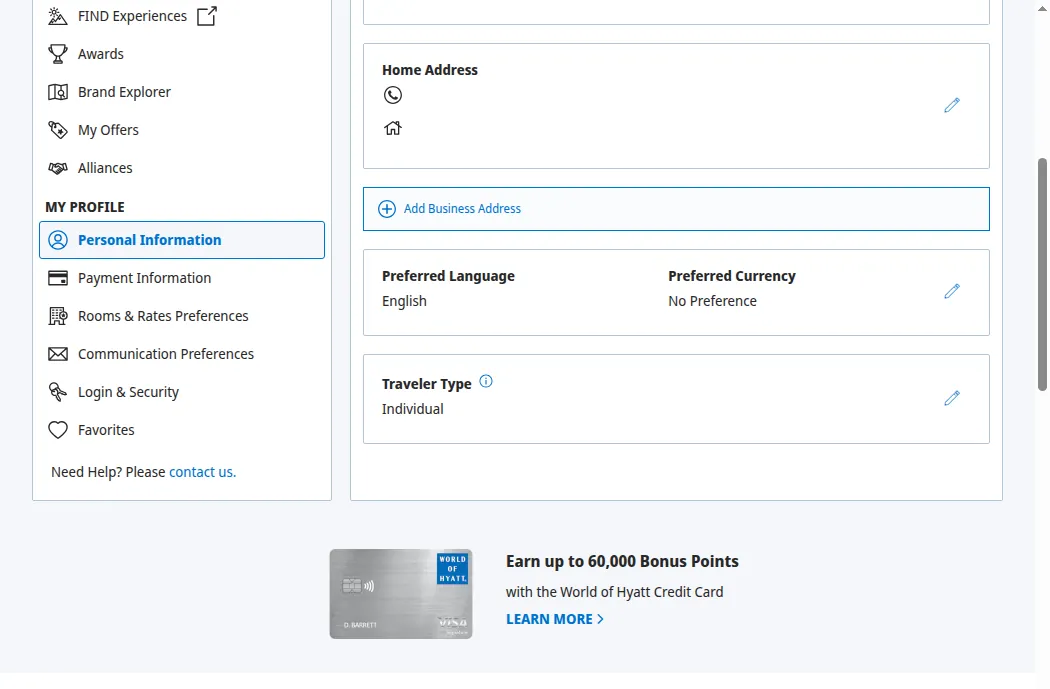Click the Preferred Language label
Viewport: 1050px width, 689px height.
coord(448,276)
